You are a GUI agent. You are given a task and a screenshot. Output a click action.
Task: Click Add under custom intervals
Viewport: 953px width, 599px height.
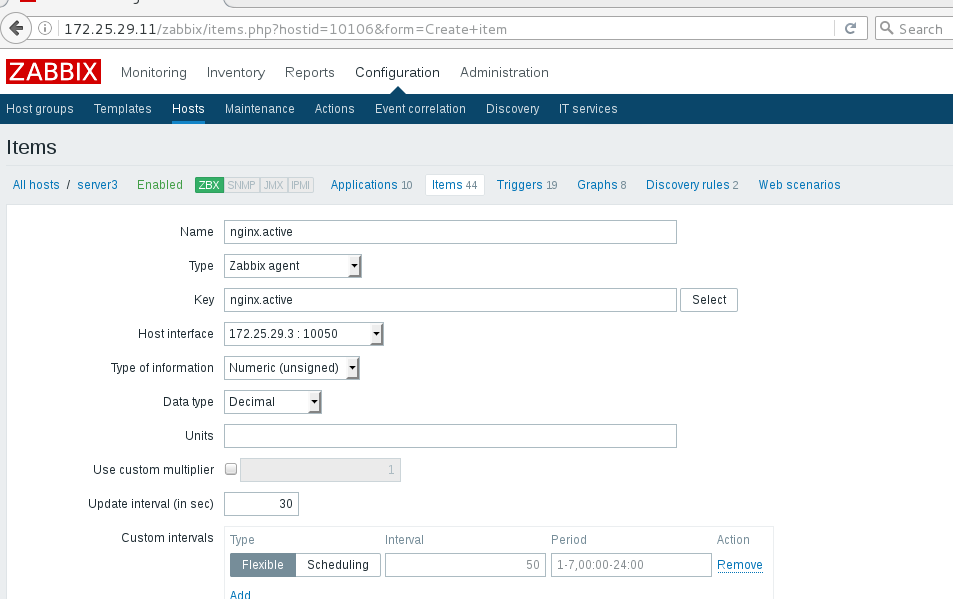point(240,594)
